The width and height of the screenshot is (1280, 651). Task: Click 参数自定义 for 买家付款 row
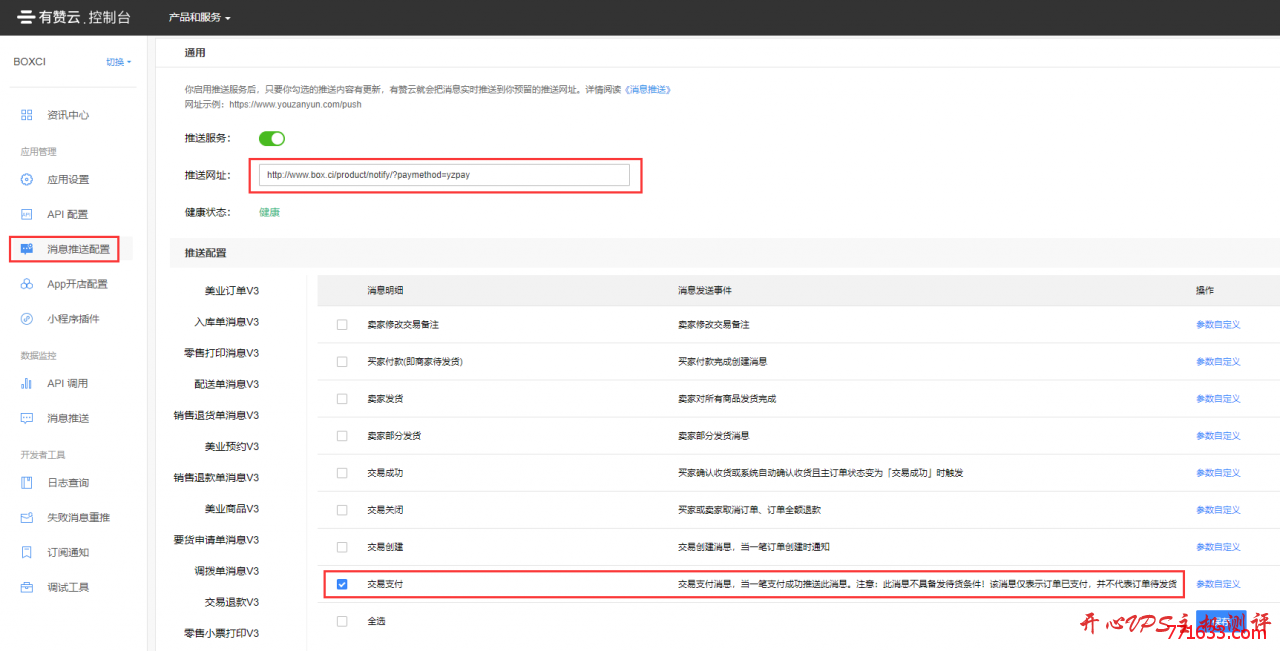tap(1218, 362)
